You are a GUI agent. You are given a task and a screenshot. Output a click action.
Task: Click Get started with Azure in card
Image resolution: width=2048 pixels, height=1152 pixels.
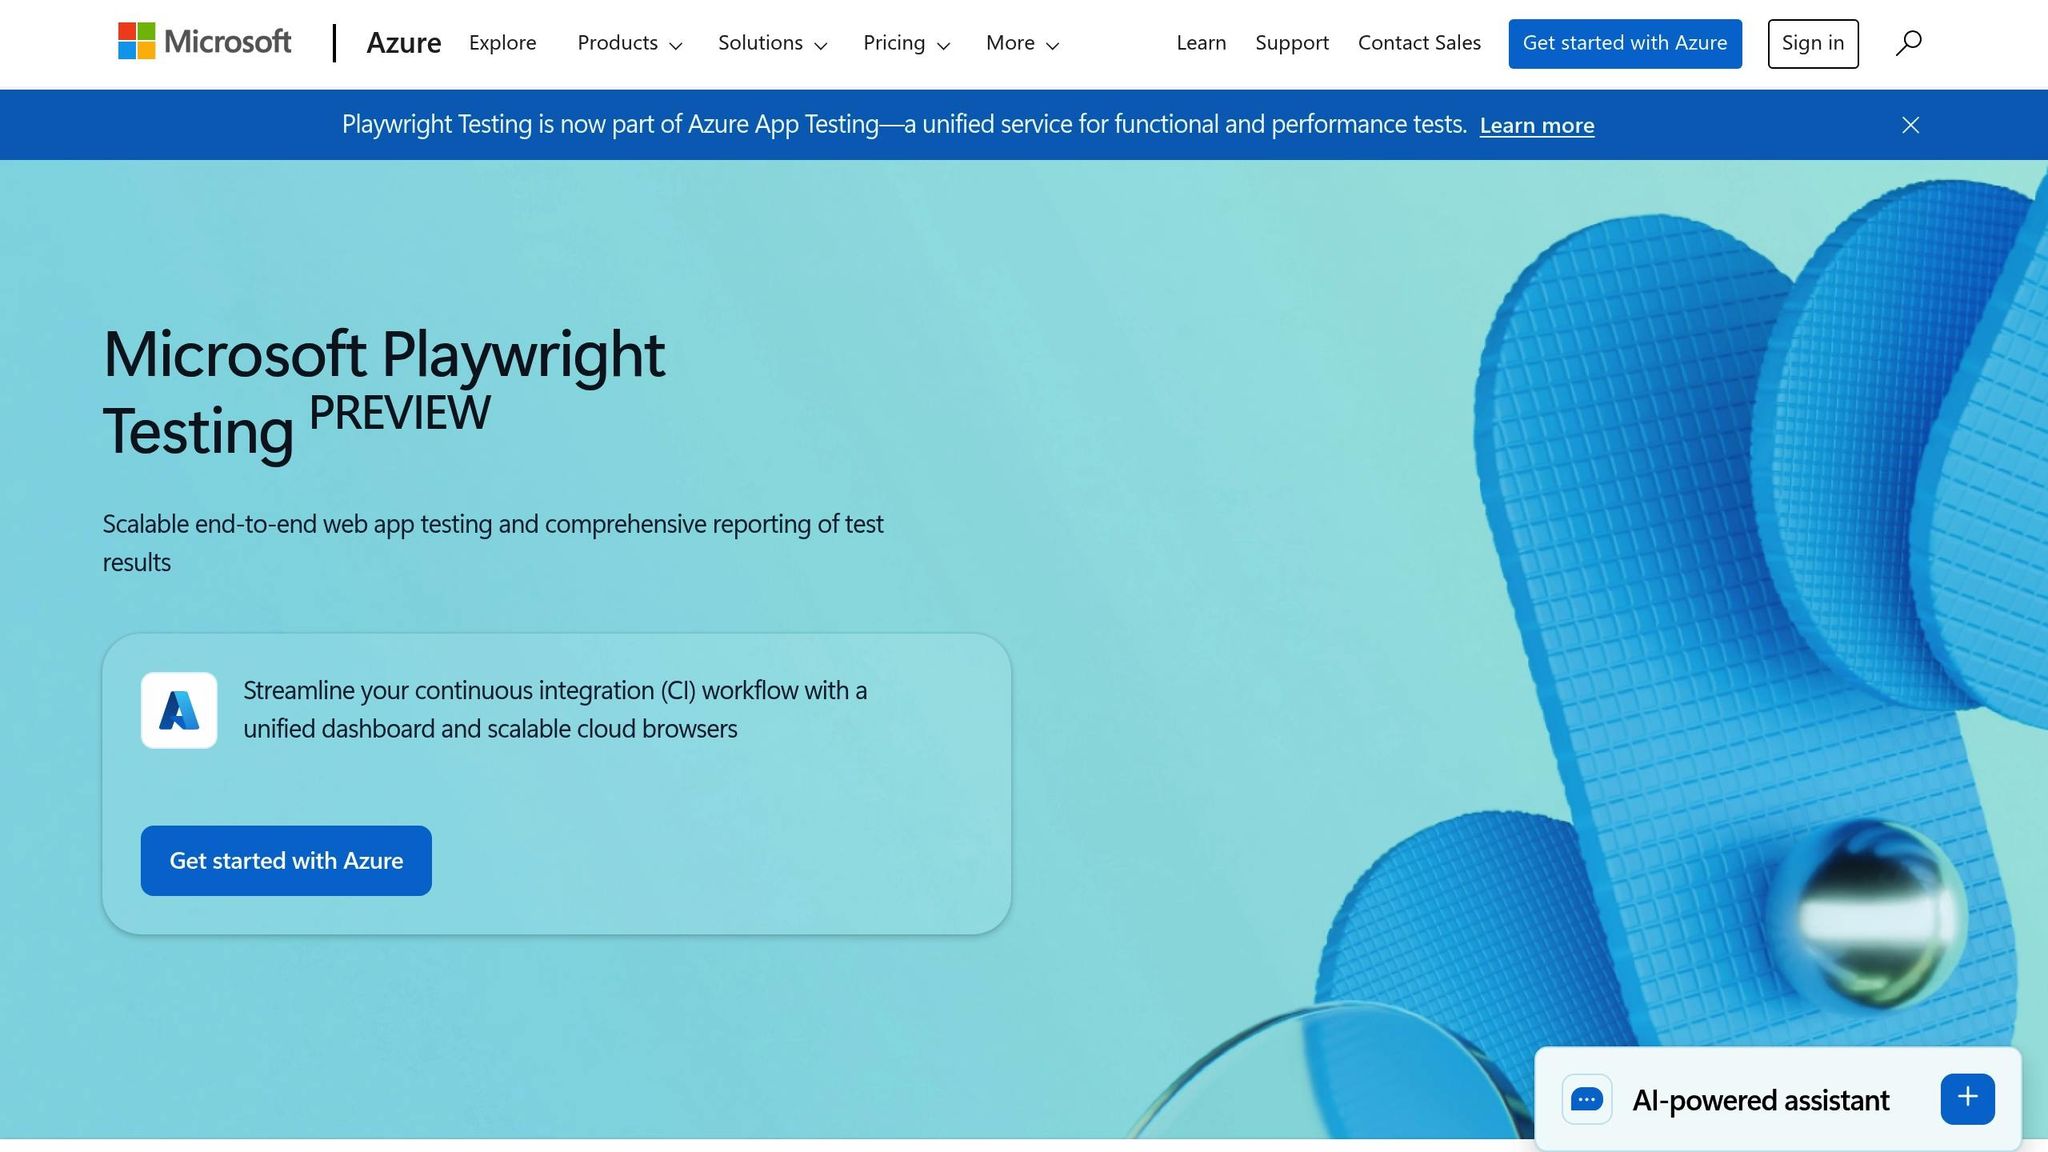(286, 860)
